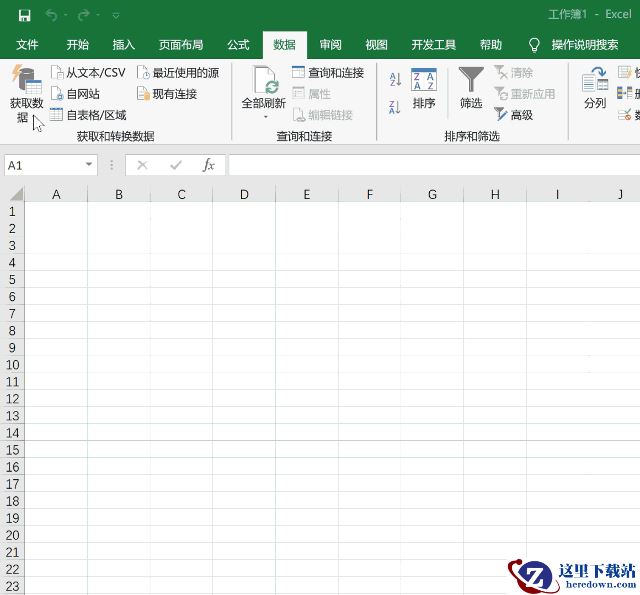Viewport: 640px width, 595px height.
Task: Click the 分列 text to columns icon
Action: point(595,88)
